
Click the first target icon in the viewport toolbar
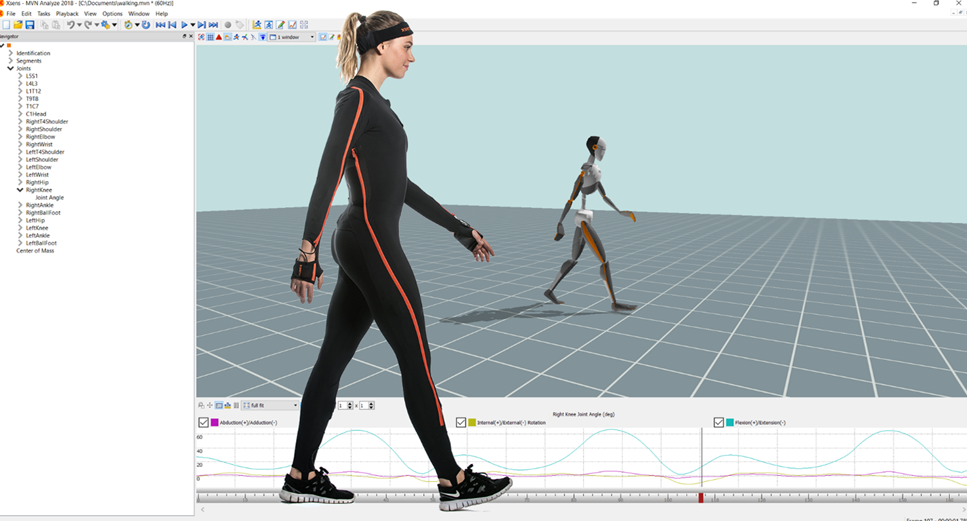click(x=201, y=37)
